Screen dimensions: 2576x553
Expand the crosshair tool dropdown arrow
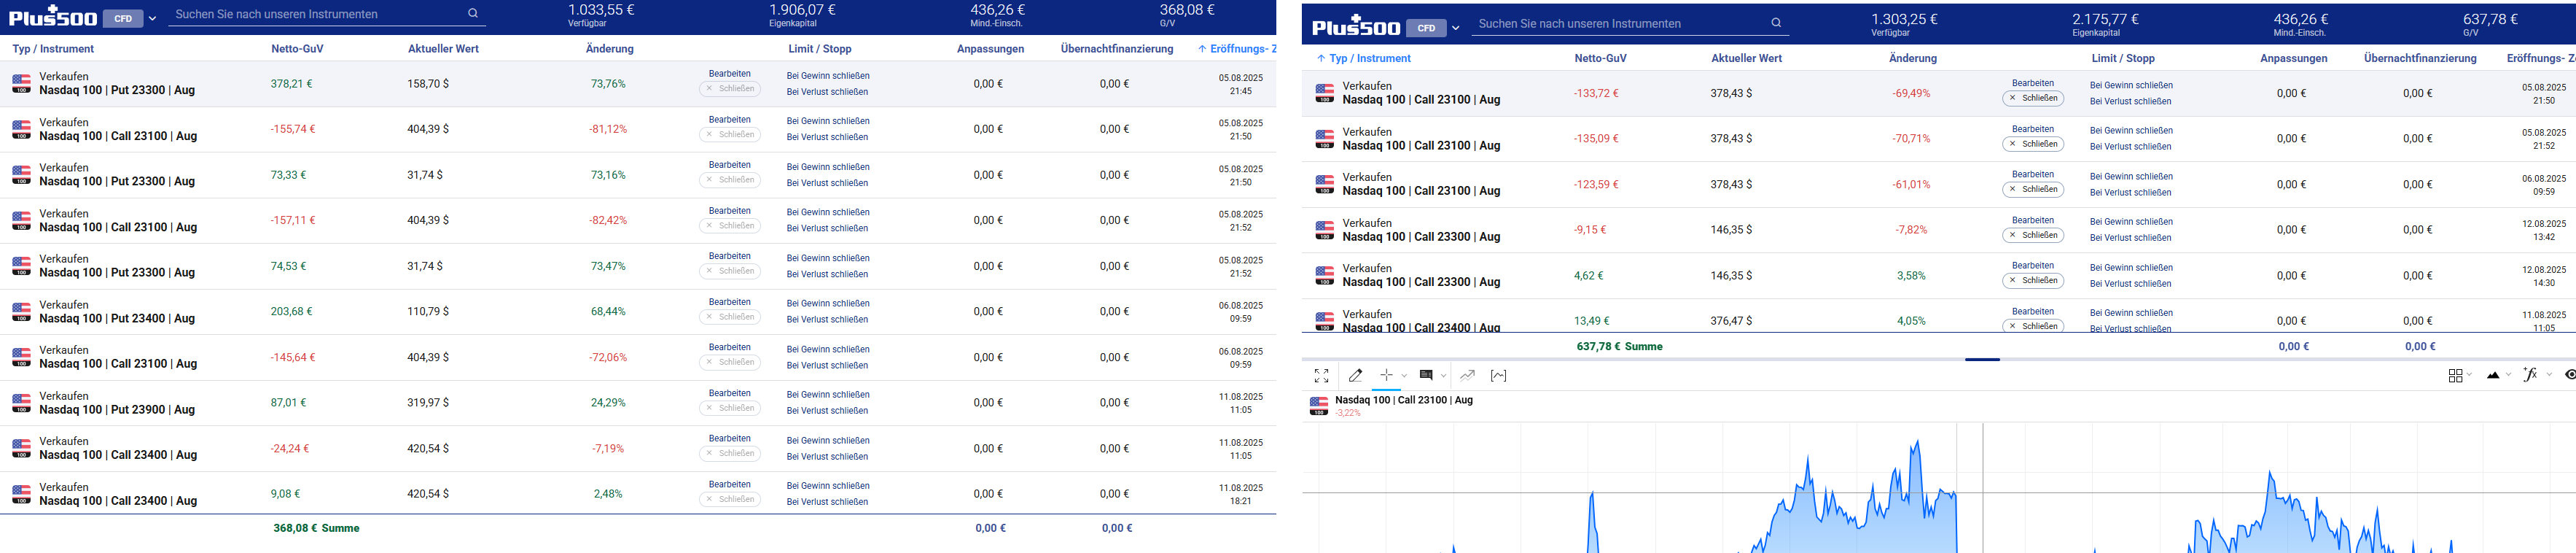[x=1404, y=376]
